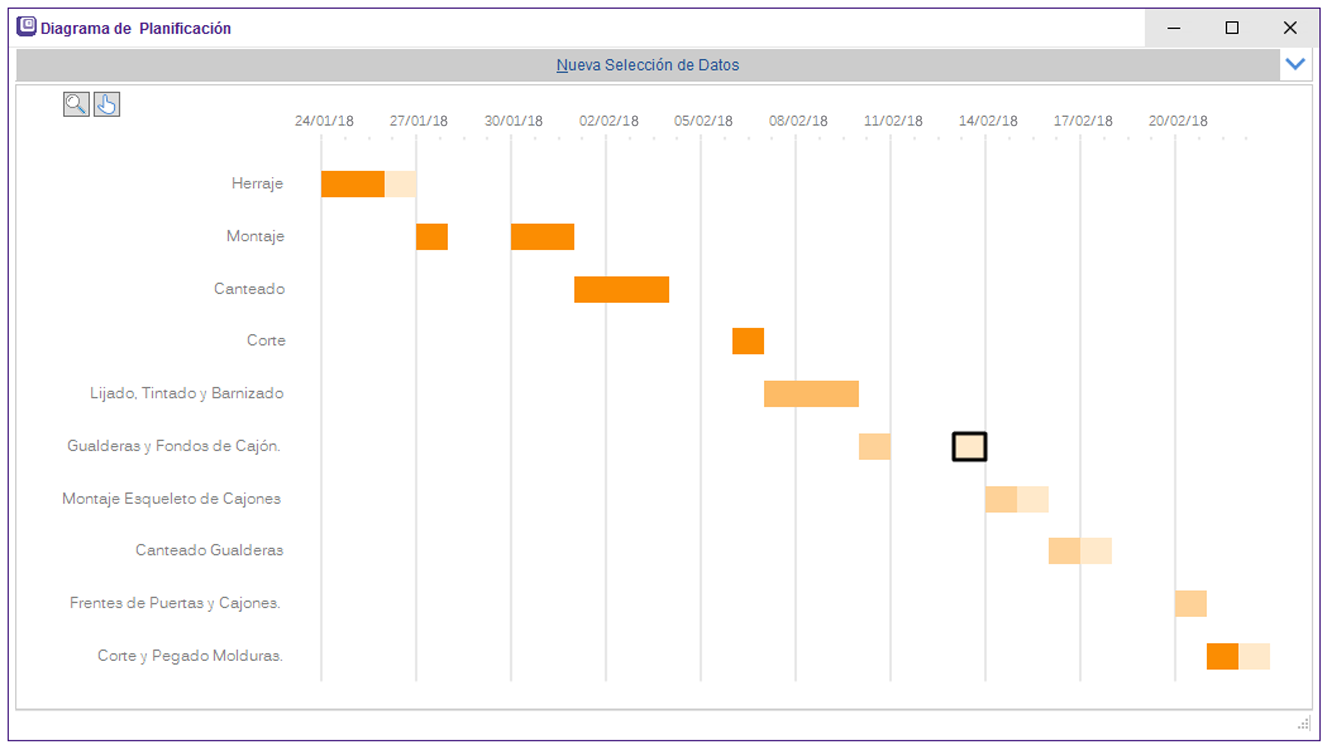Close the Diagrama de Planificación window
1327x745 pixels.
pos(1290,28)
